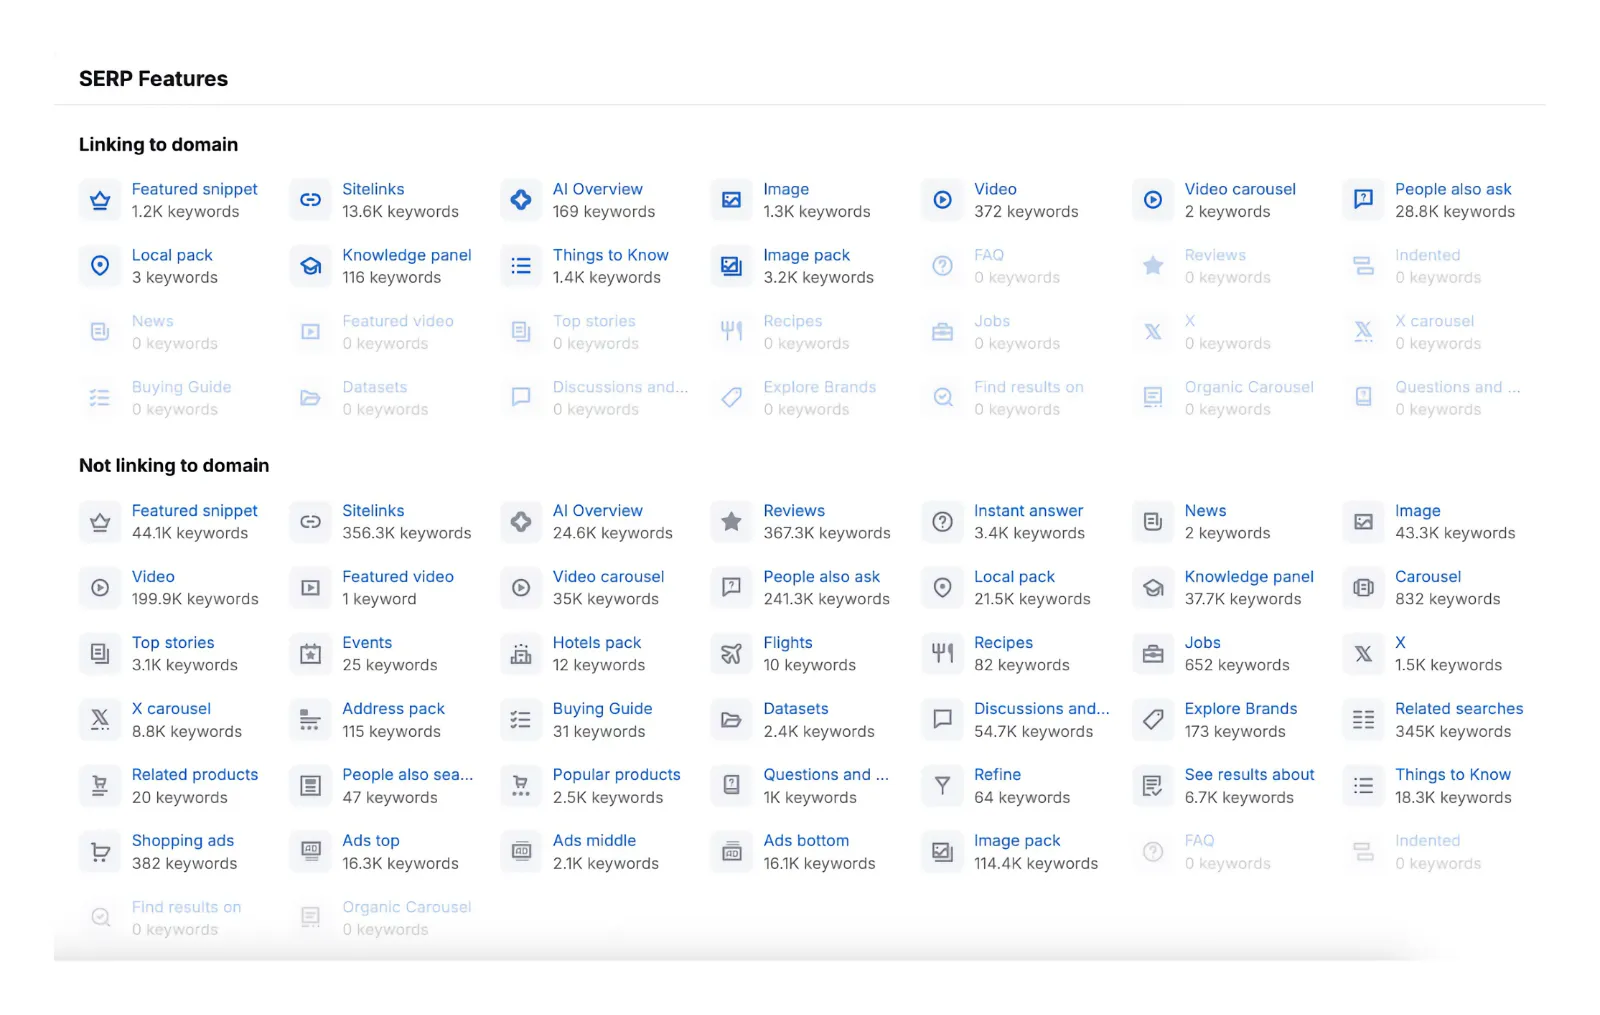Click the Reviews star icon with 367.3K keywords
Image resolution: width=1600 pixels, height=1015 pixels.
(x=732, y=522)
